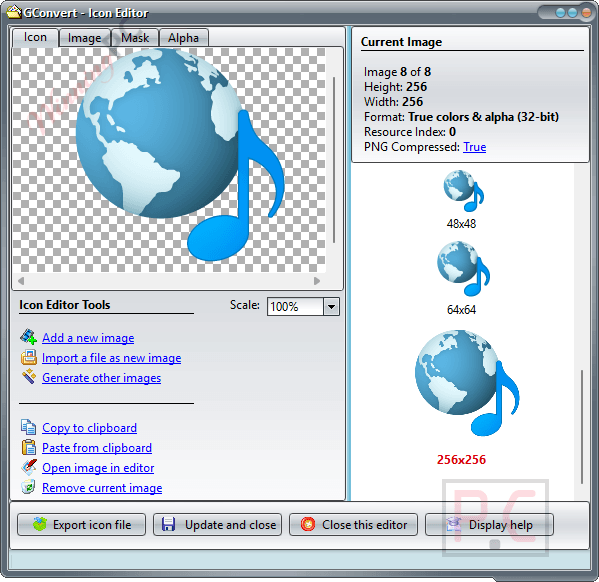Click the Open image in editor icon
This screenshot has height=582, width=599.
coord(29,467)
